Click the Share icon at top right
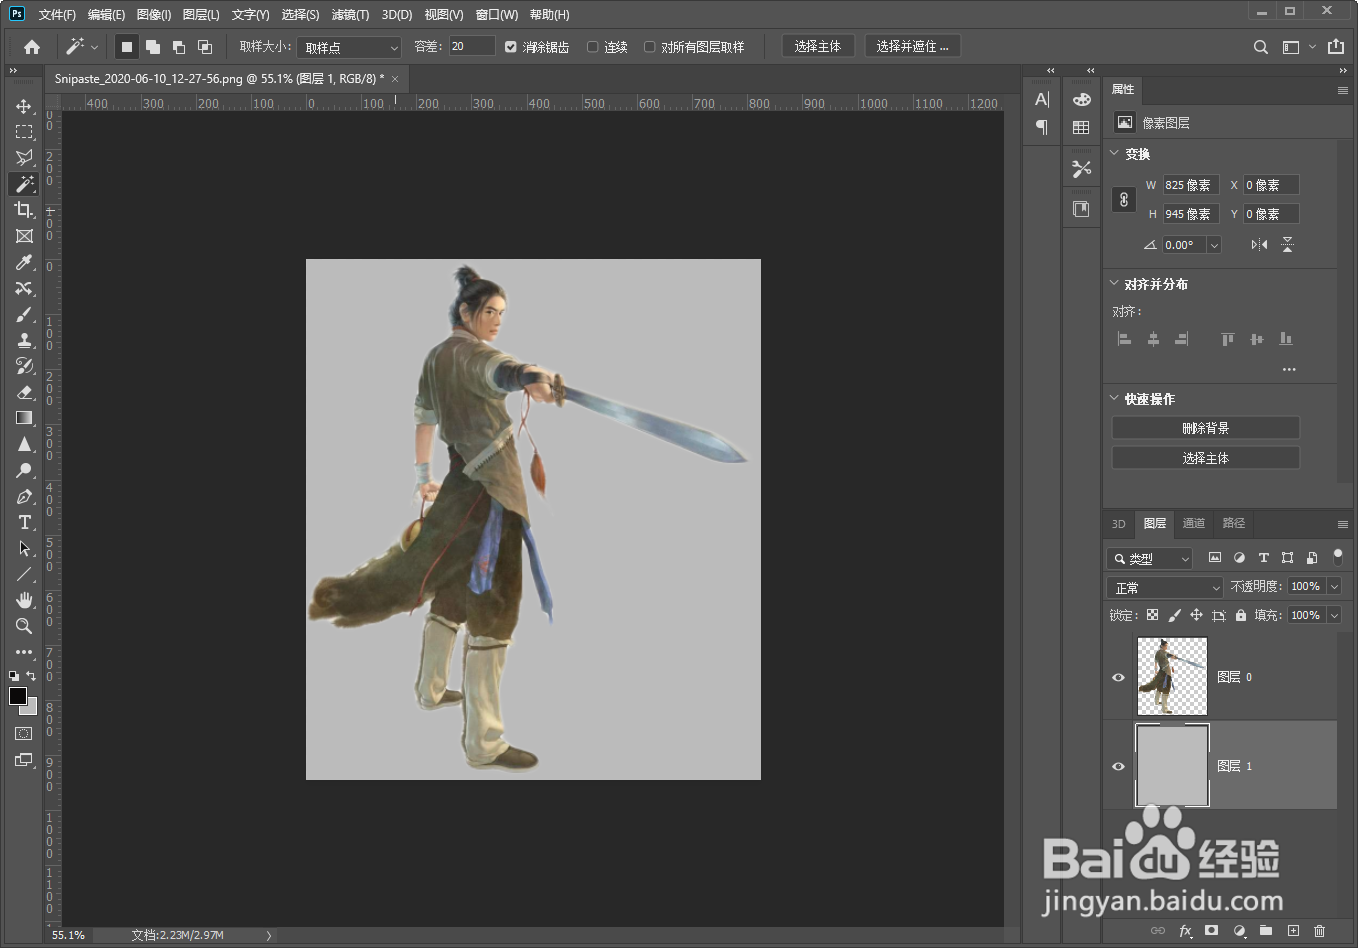This screenshot has height=948, width=1358. click(x=1336, y=47)
